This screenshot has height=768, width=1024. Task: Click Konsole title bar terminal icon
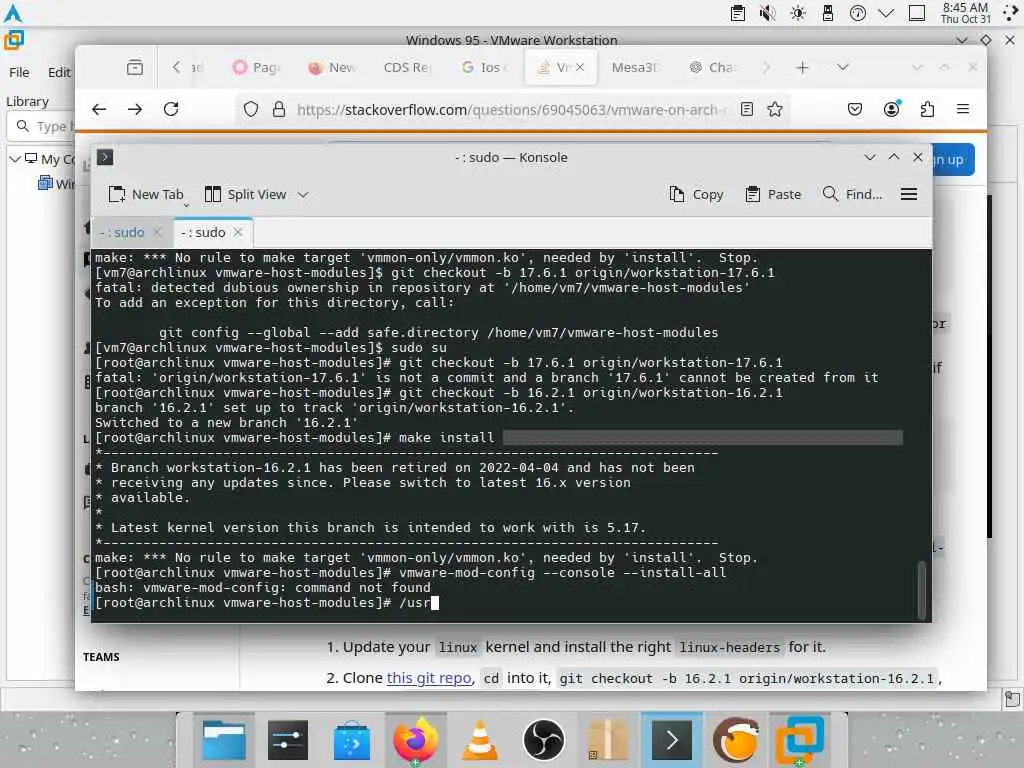[x=104, y=157]
